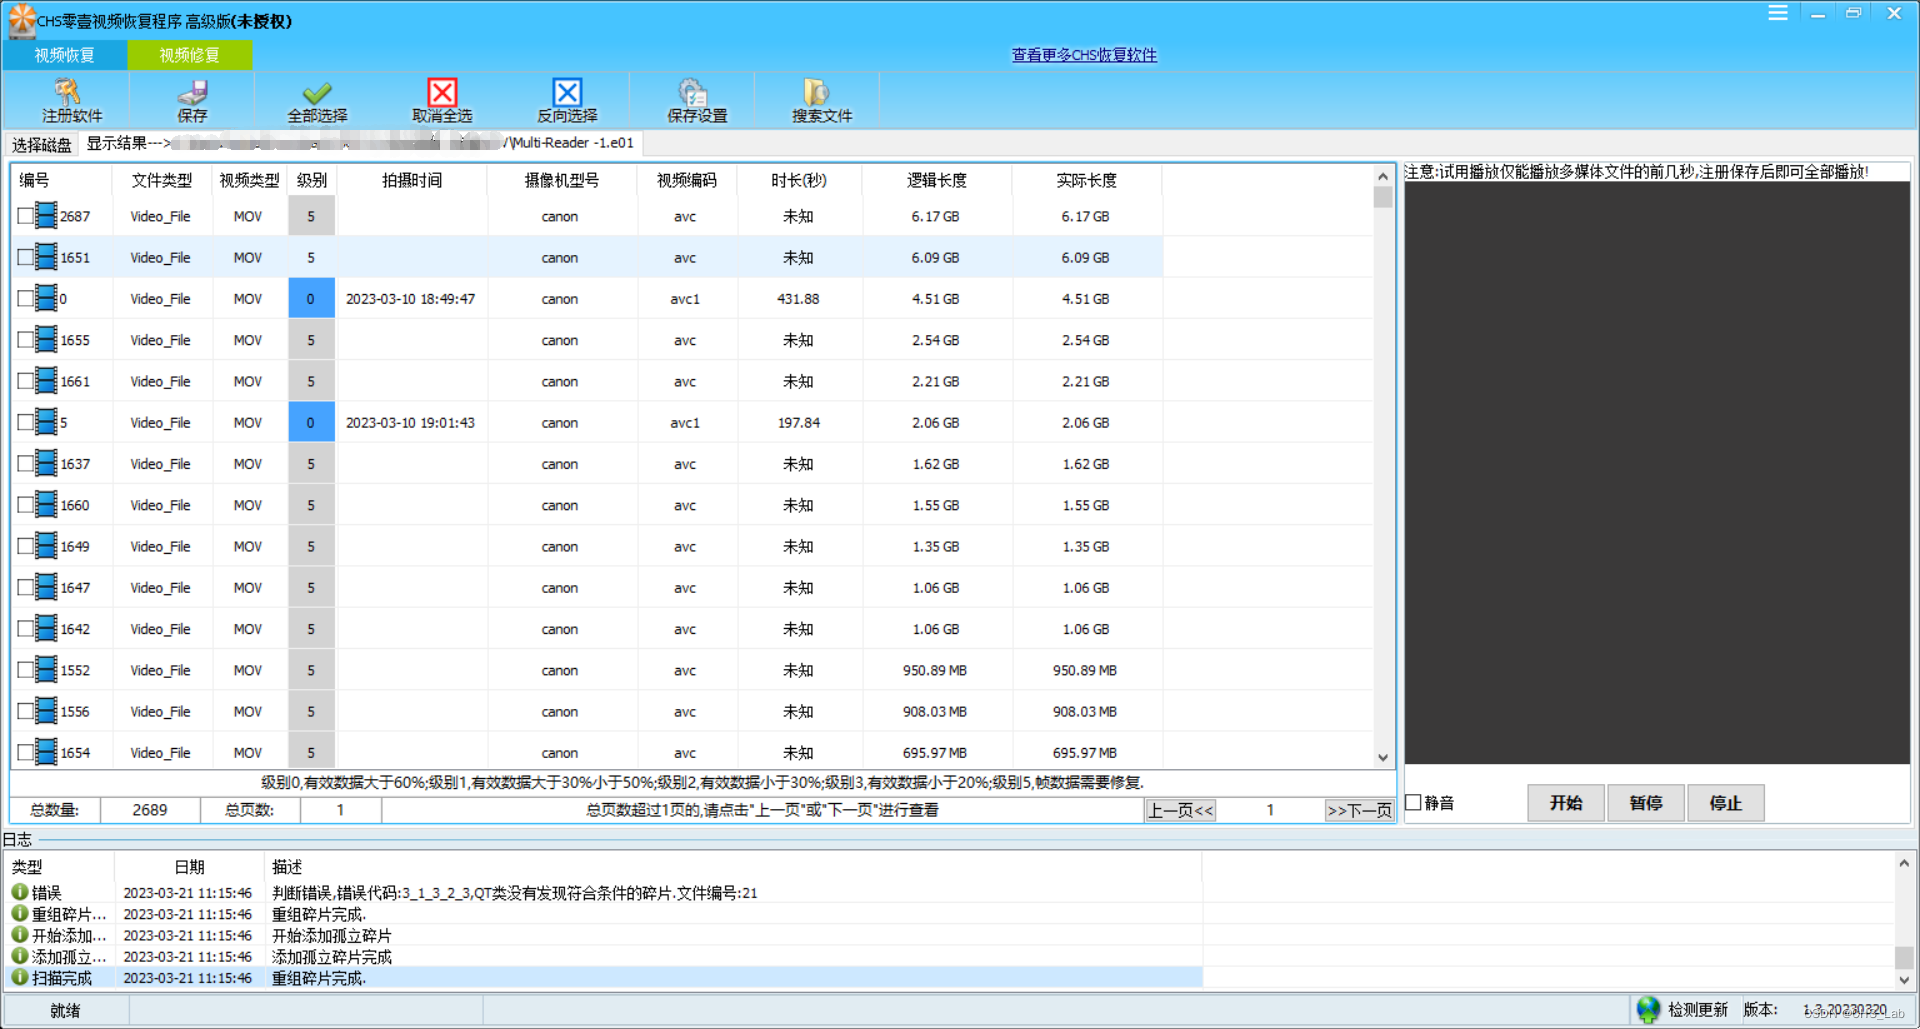This screenshot has width=1920, height=1029.
Task: Click the page number field showing 1
Action: (1270, 810)
